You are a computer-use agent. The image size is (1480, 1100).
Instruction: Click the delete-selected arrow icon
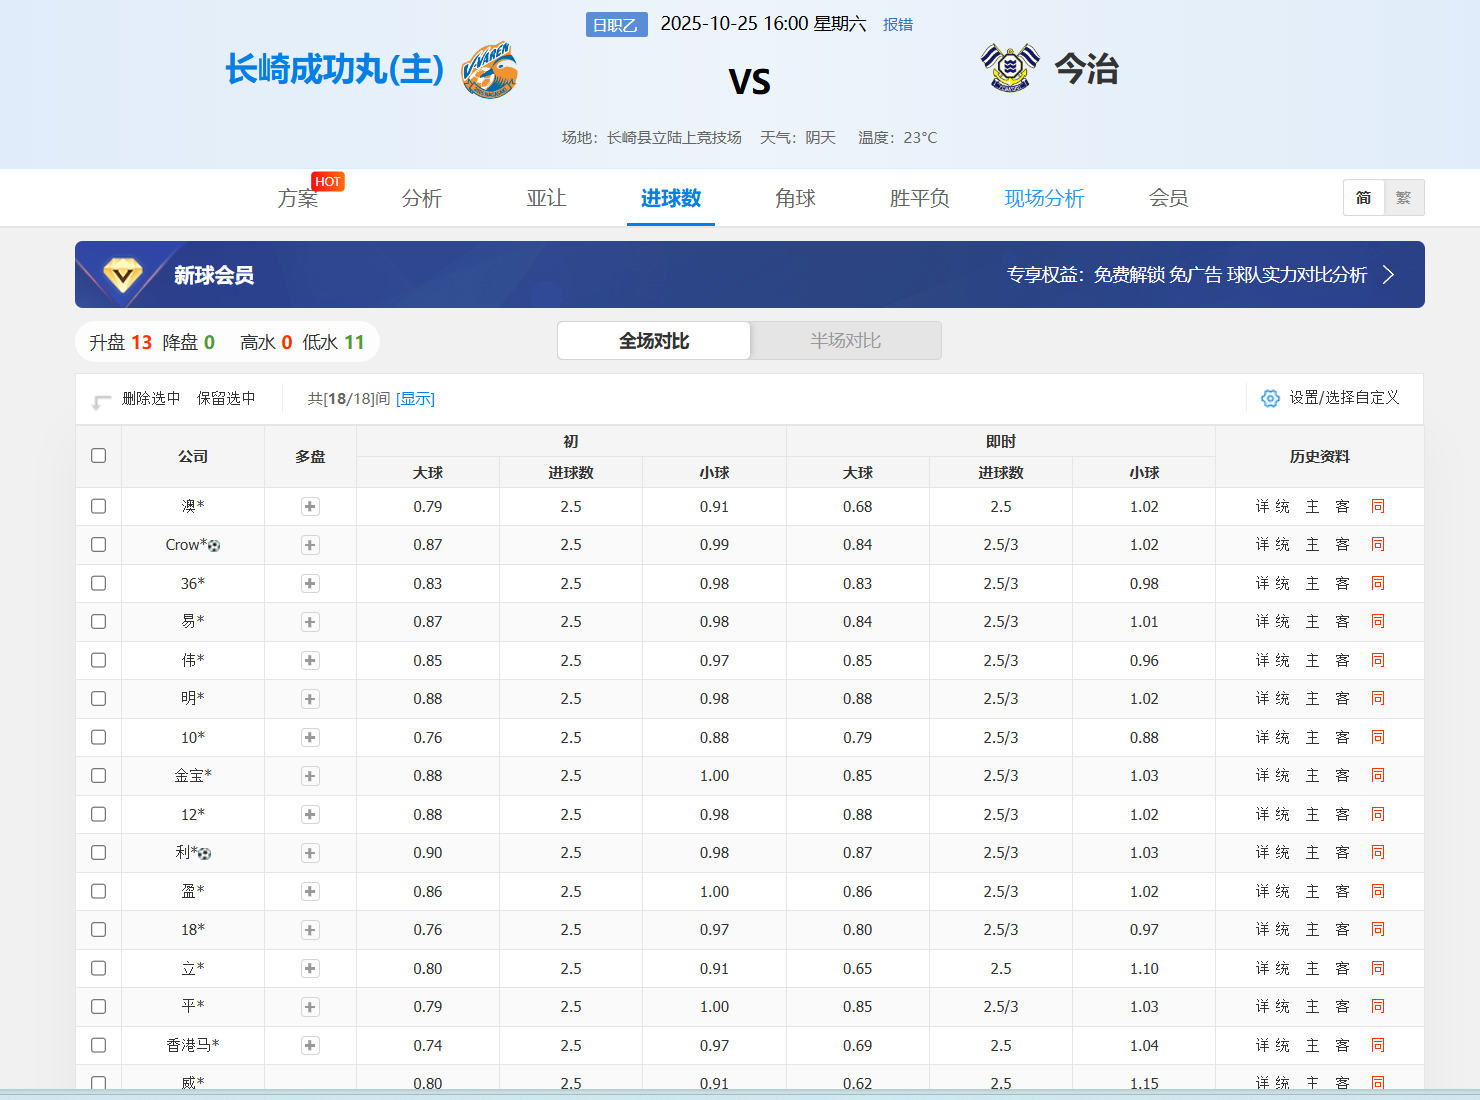[101, 401]
